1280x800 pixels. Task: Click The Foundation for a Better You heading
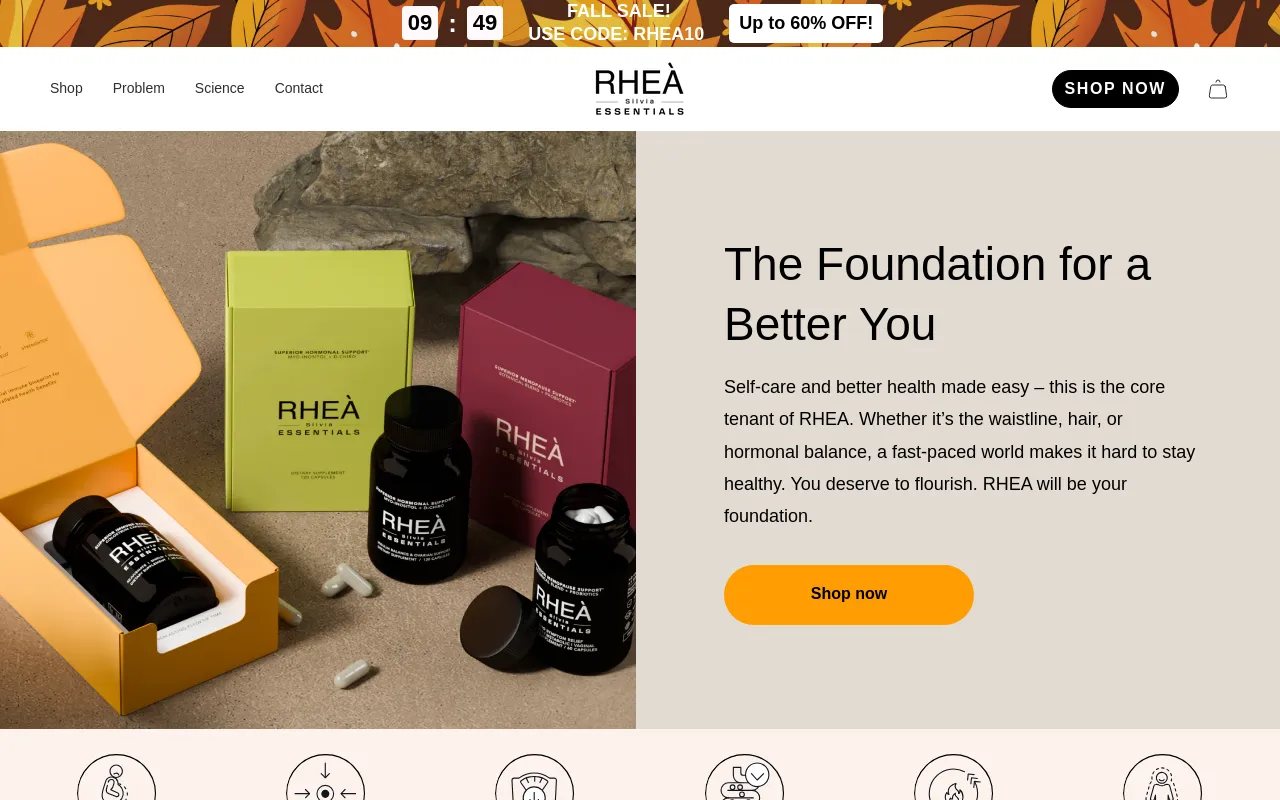click(937, 294)
